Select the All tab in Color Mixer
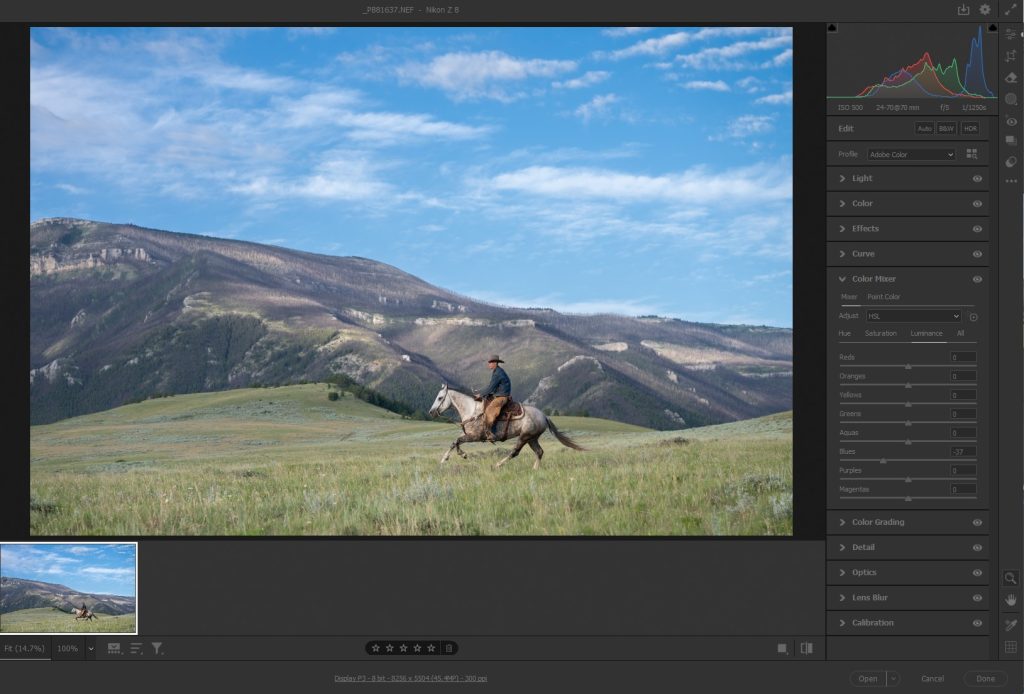 (960, 334)
